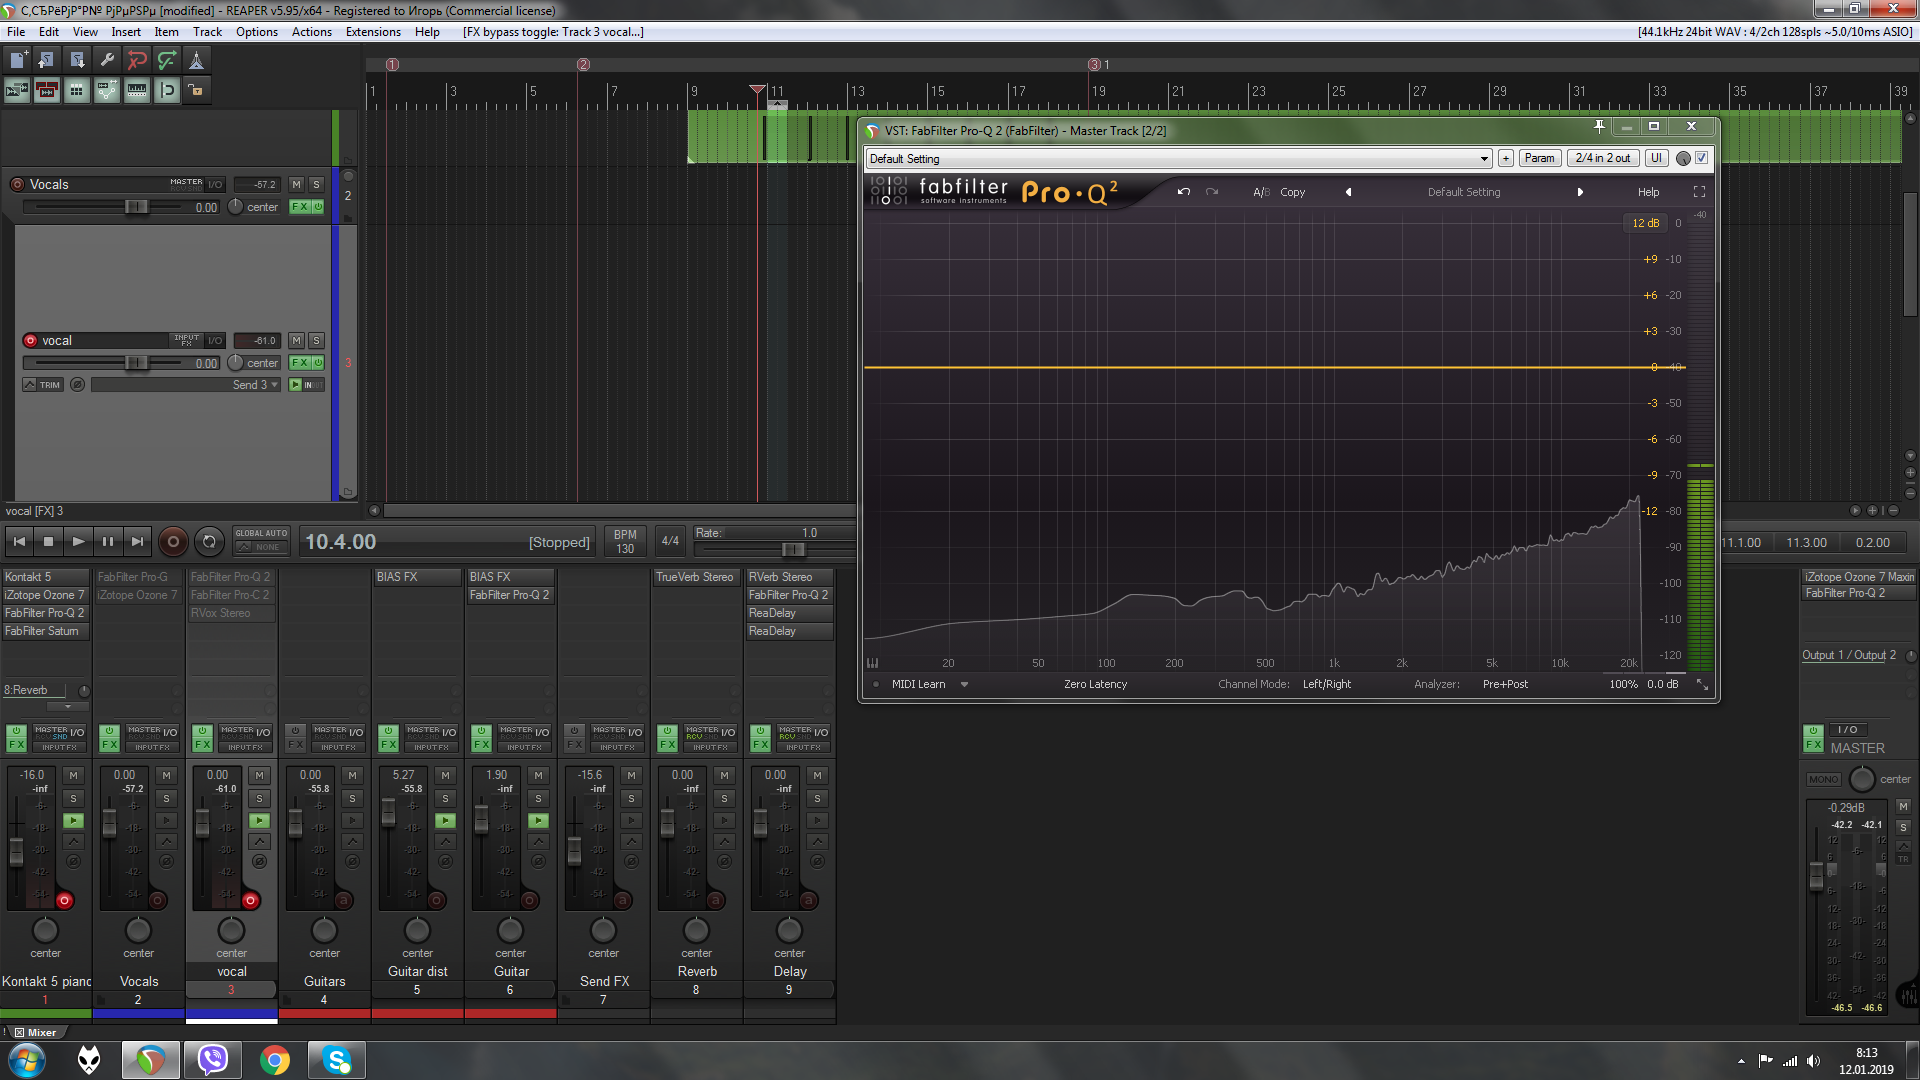Click the playback Rate slider handle

tap(793, 549)
